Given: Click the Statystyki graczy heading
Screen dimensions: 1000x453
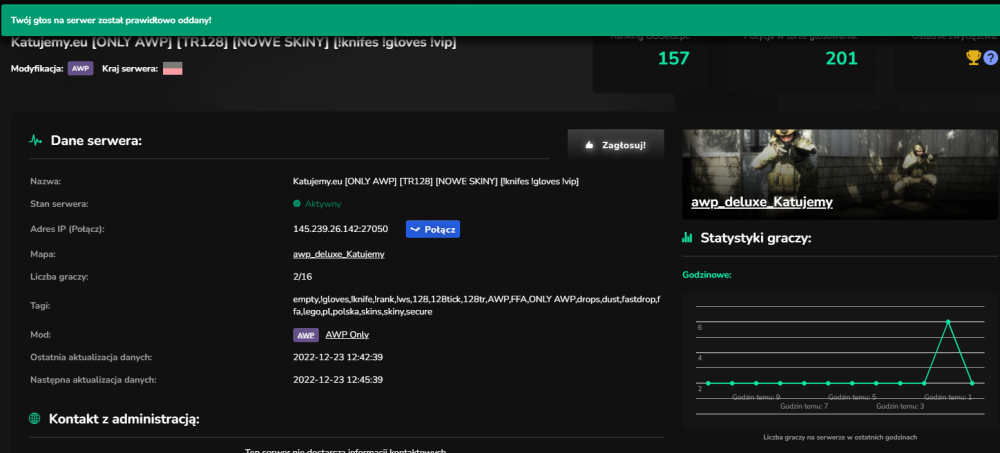Looking at the screenshot, I should (756, 238).
